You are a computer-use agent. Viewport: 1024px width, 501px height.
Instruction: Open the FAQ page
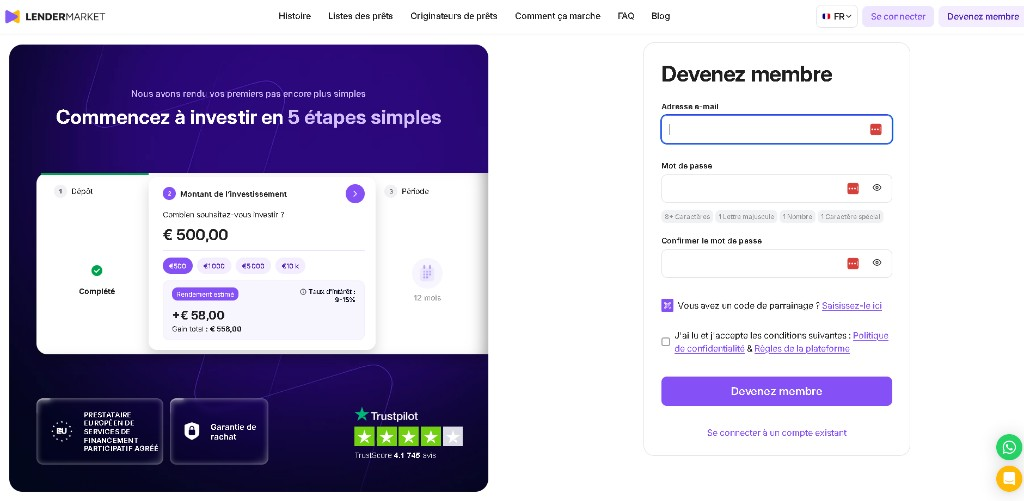pyautogui.click(x=626, y=16)
